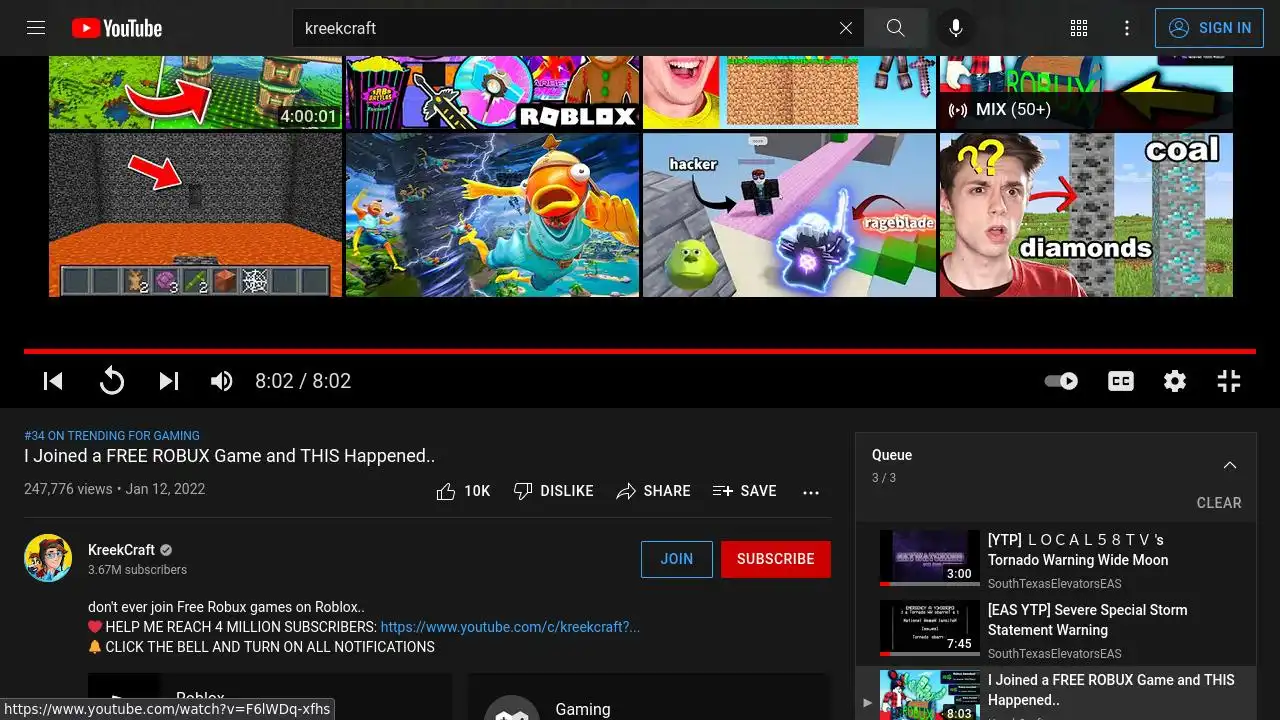Click the video title I Joined a FREE ROBUX Game
1280x720 pixels.
[230, 456]
